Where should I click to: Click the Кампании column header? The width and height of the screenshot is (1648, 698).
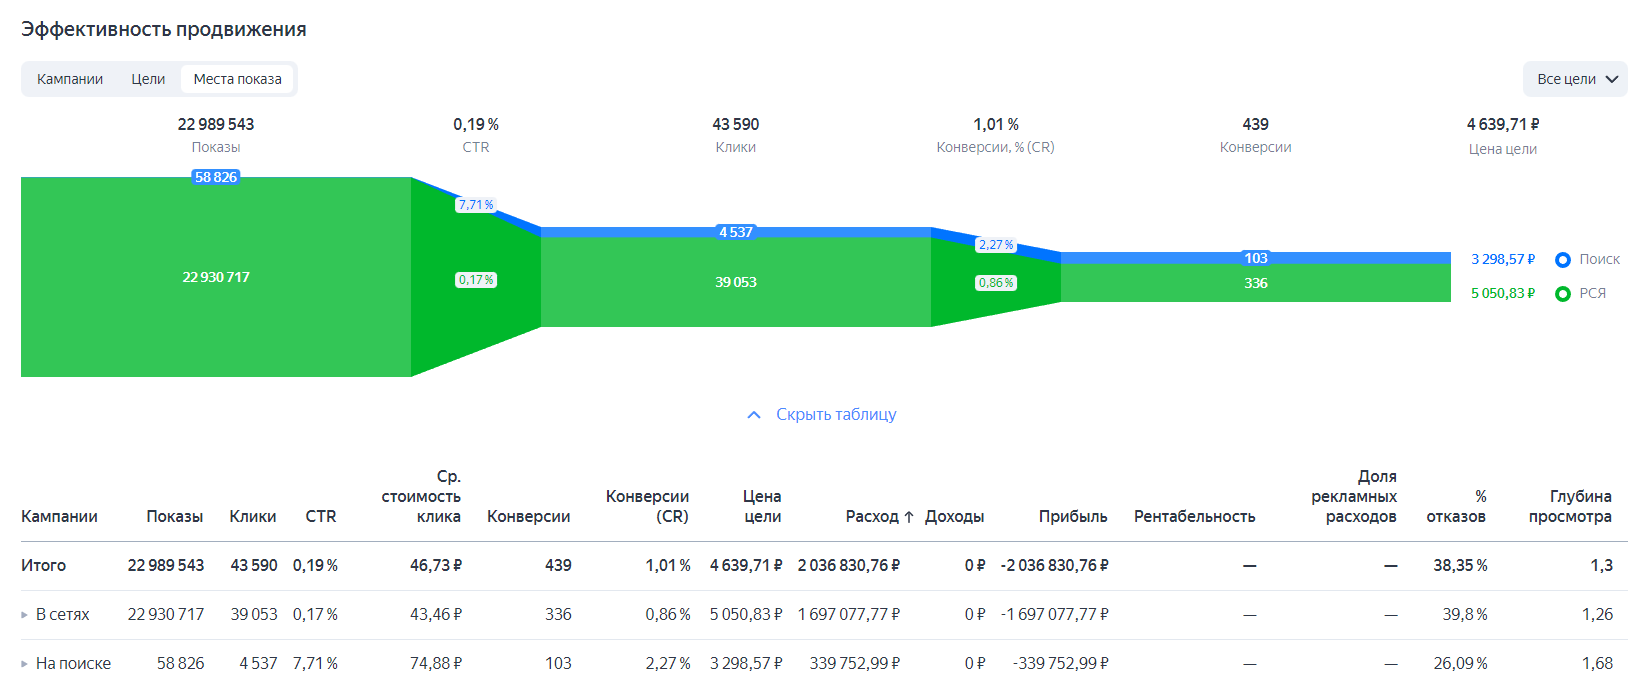[59, 516]
